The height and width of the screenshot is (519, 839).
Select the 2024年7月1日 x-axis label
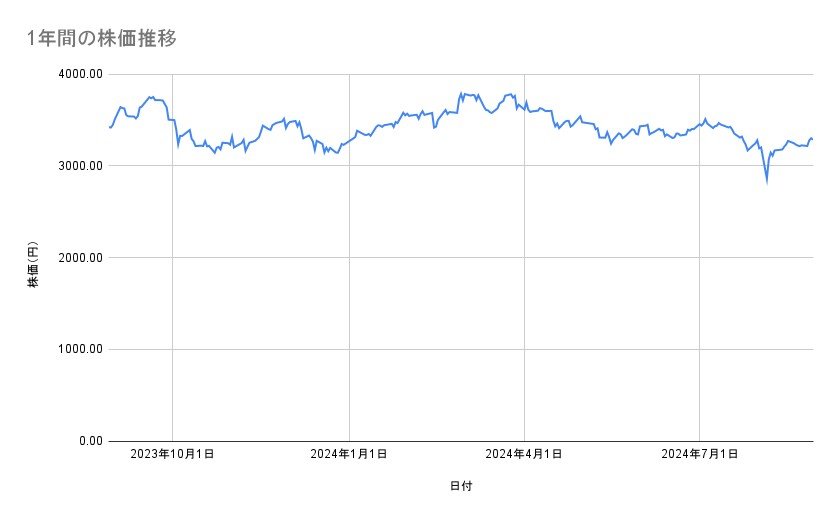pyautogui.click(x=699, y=454)
